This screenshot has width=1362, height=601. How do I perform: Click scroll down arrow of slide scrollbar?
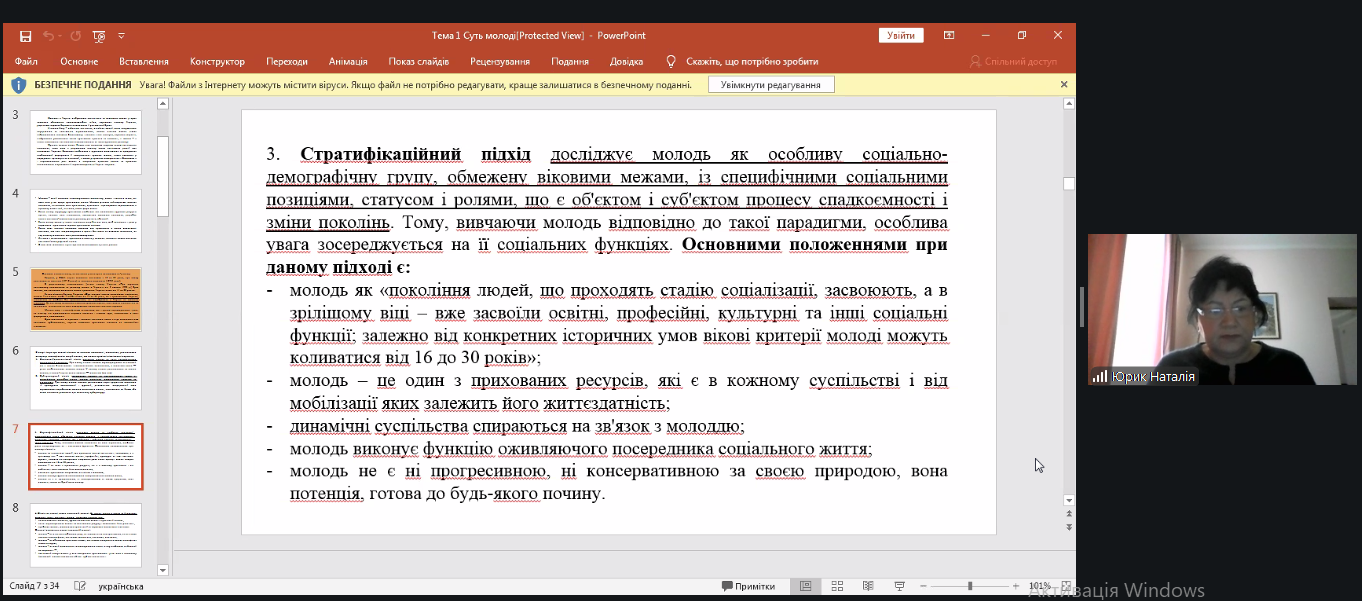click(x=1069, y=500)
